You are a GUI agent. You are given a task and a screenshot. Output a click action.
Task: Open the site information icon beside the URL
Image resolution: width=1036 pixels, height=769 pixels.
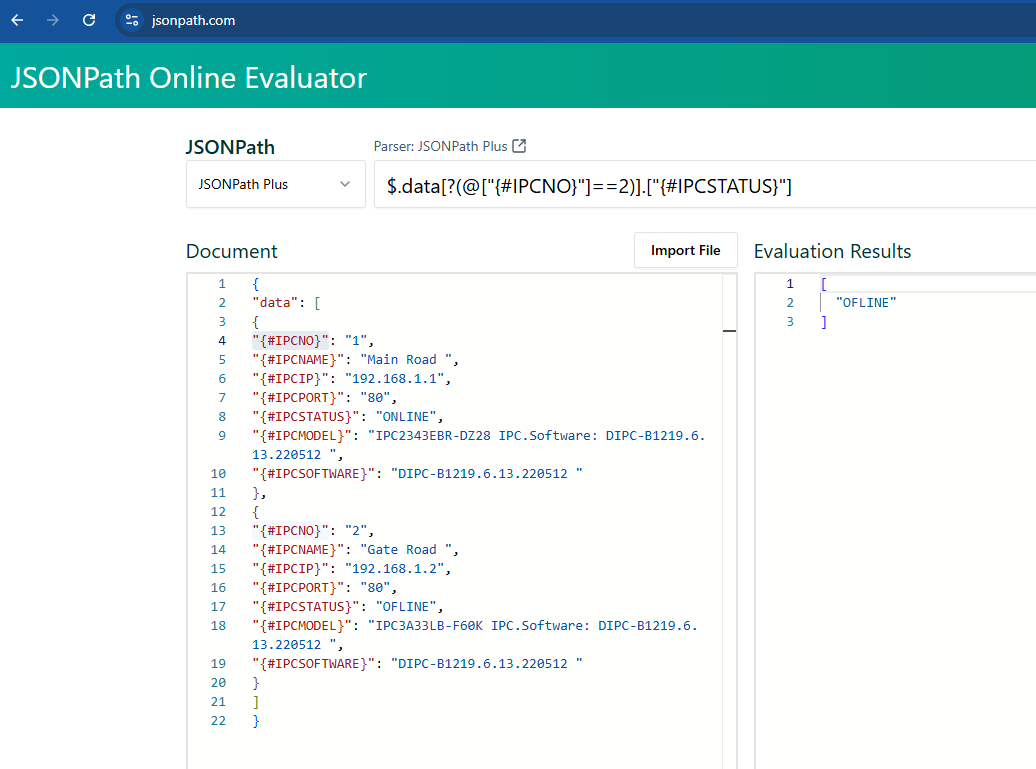coord(132,20)
